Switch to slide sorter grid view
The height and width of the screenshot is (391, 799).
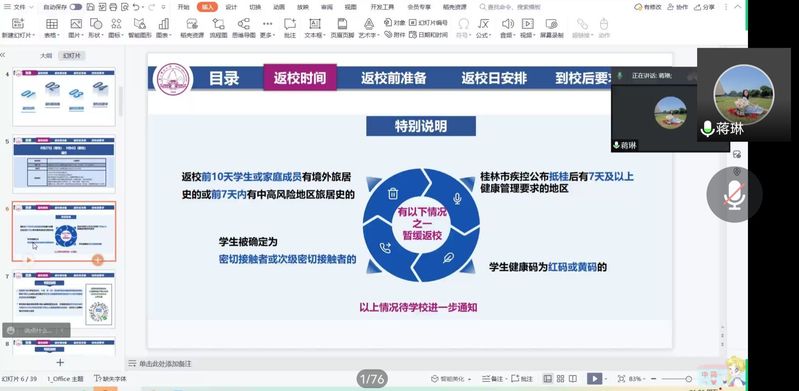(560, 379)
